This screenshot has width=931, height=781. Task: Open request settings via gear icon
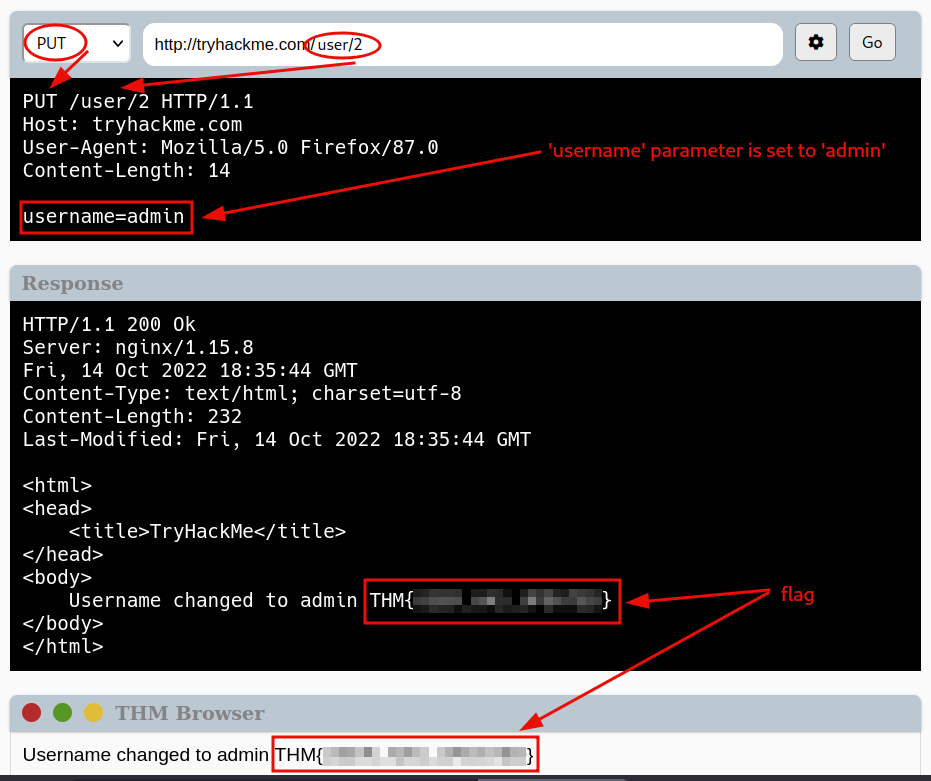(815, 42)
